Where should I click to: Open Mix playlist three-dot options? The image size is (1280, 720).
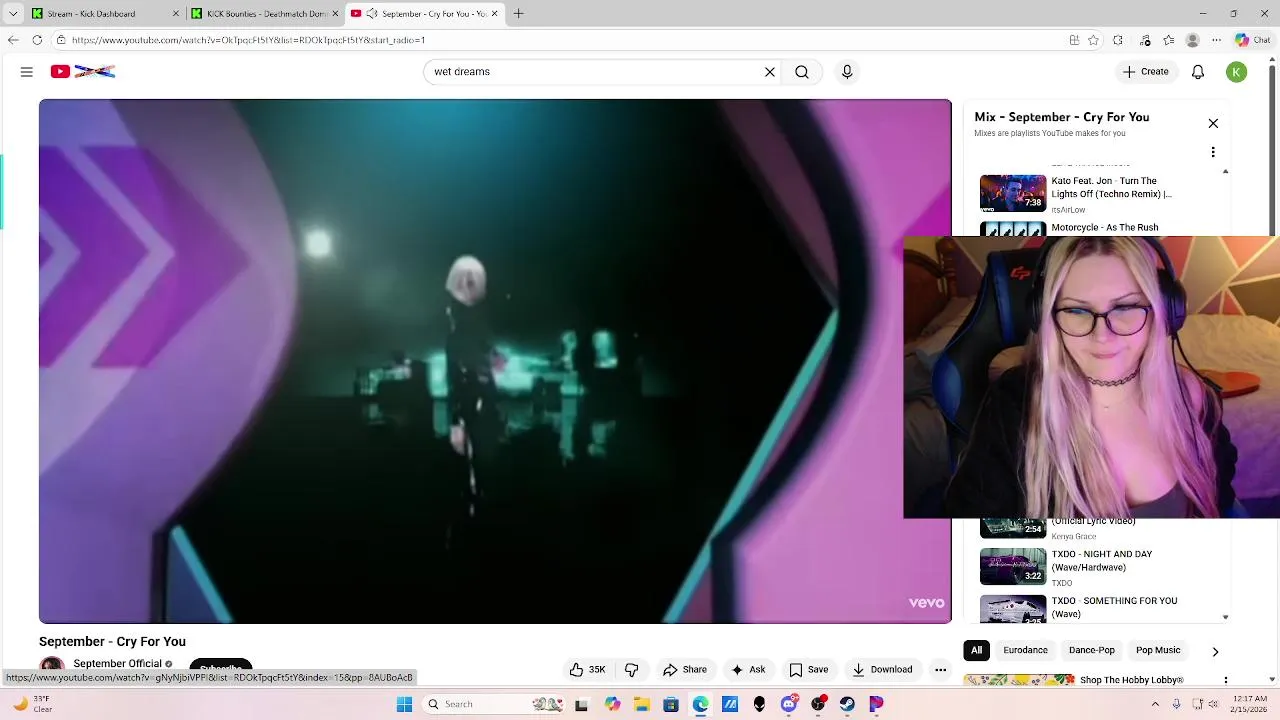click(x=1213, y=153)
